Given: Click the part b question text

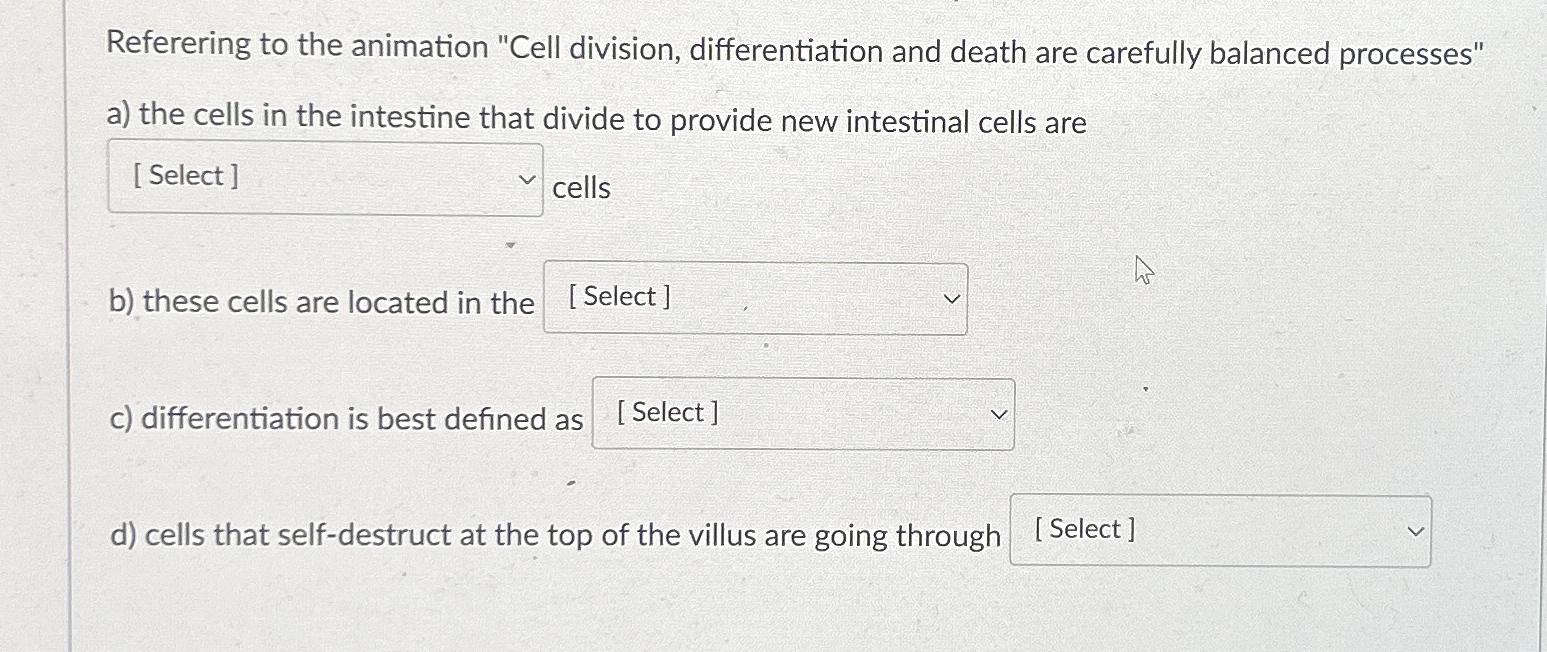Looking at the screenshot, I should click(320, 302).
